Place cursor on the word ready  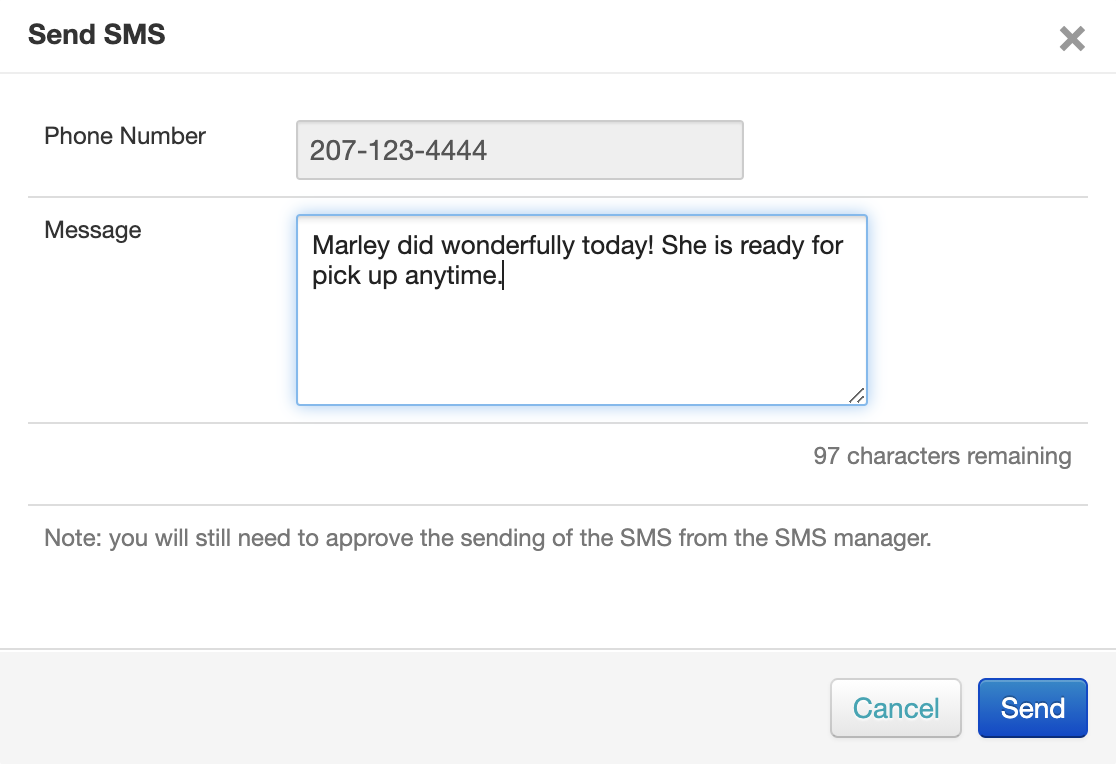click(x=772, y=246)
